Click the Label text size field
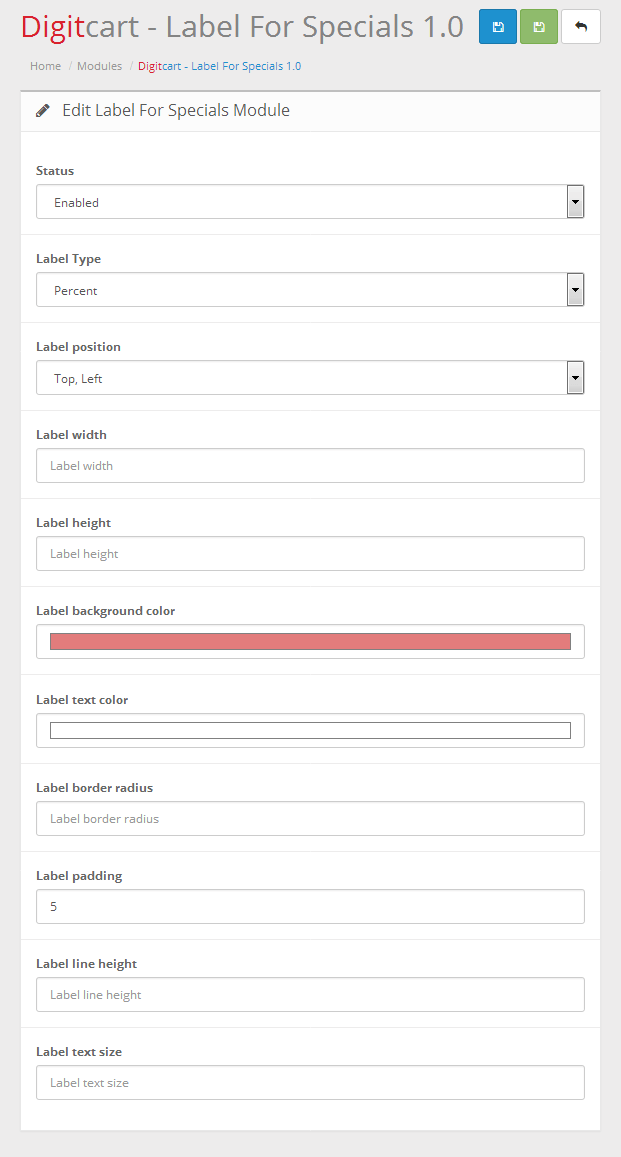Viewport: 621px width, 1157px height. click(x=310, y=1083)
